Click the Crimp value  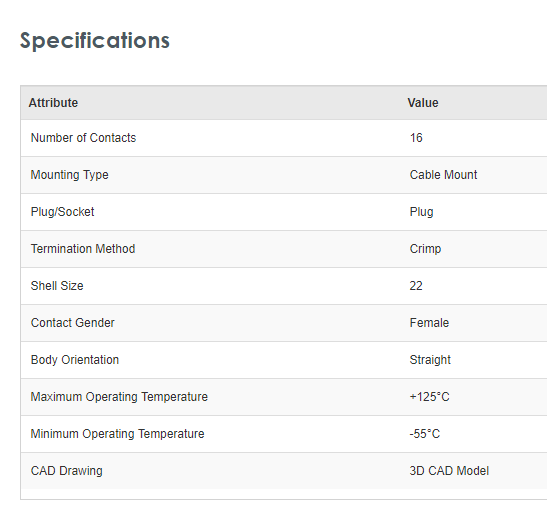click(425, 249)
